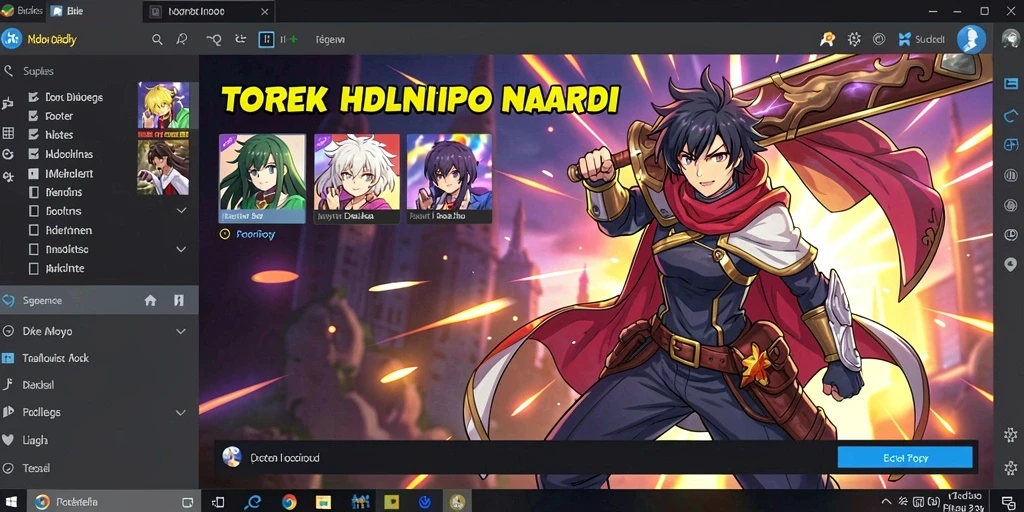
Task: Expand the Gootıns row chevron
Action: click(182, 211)
